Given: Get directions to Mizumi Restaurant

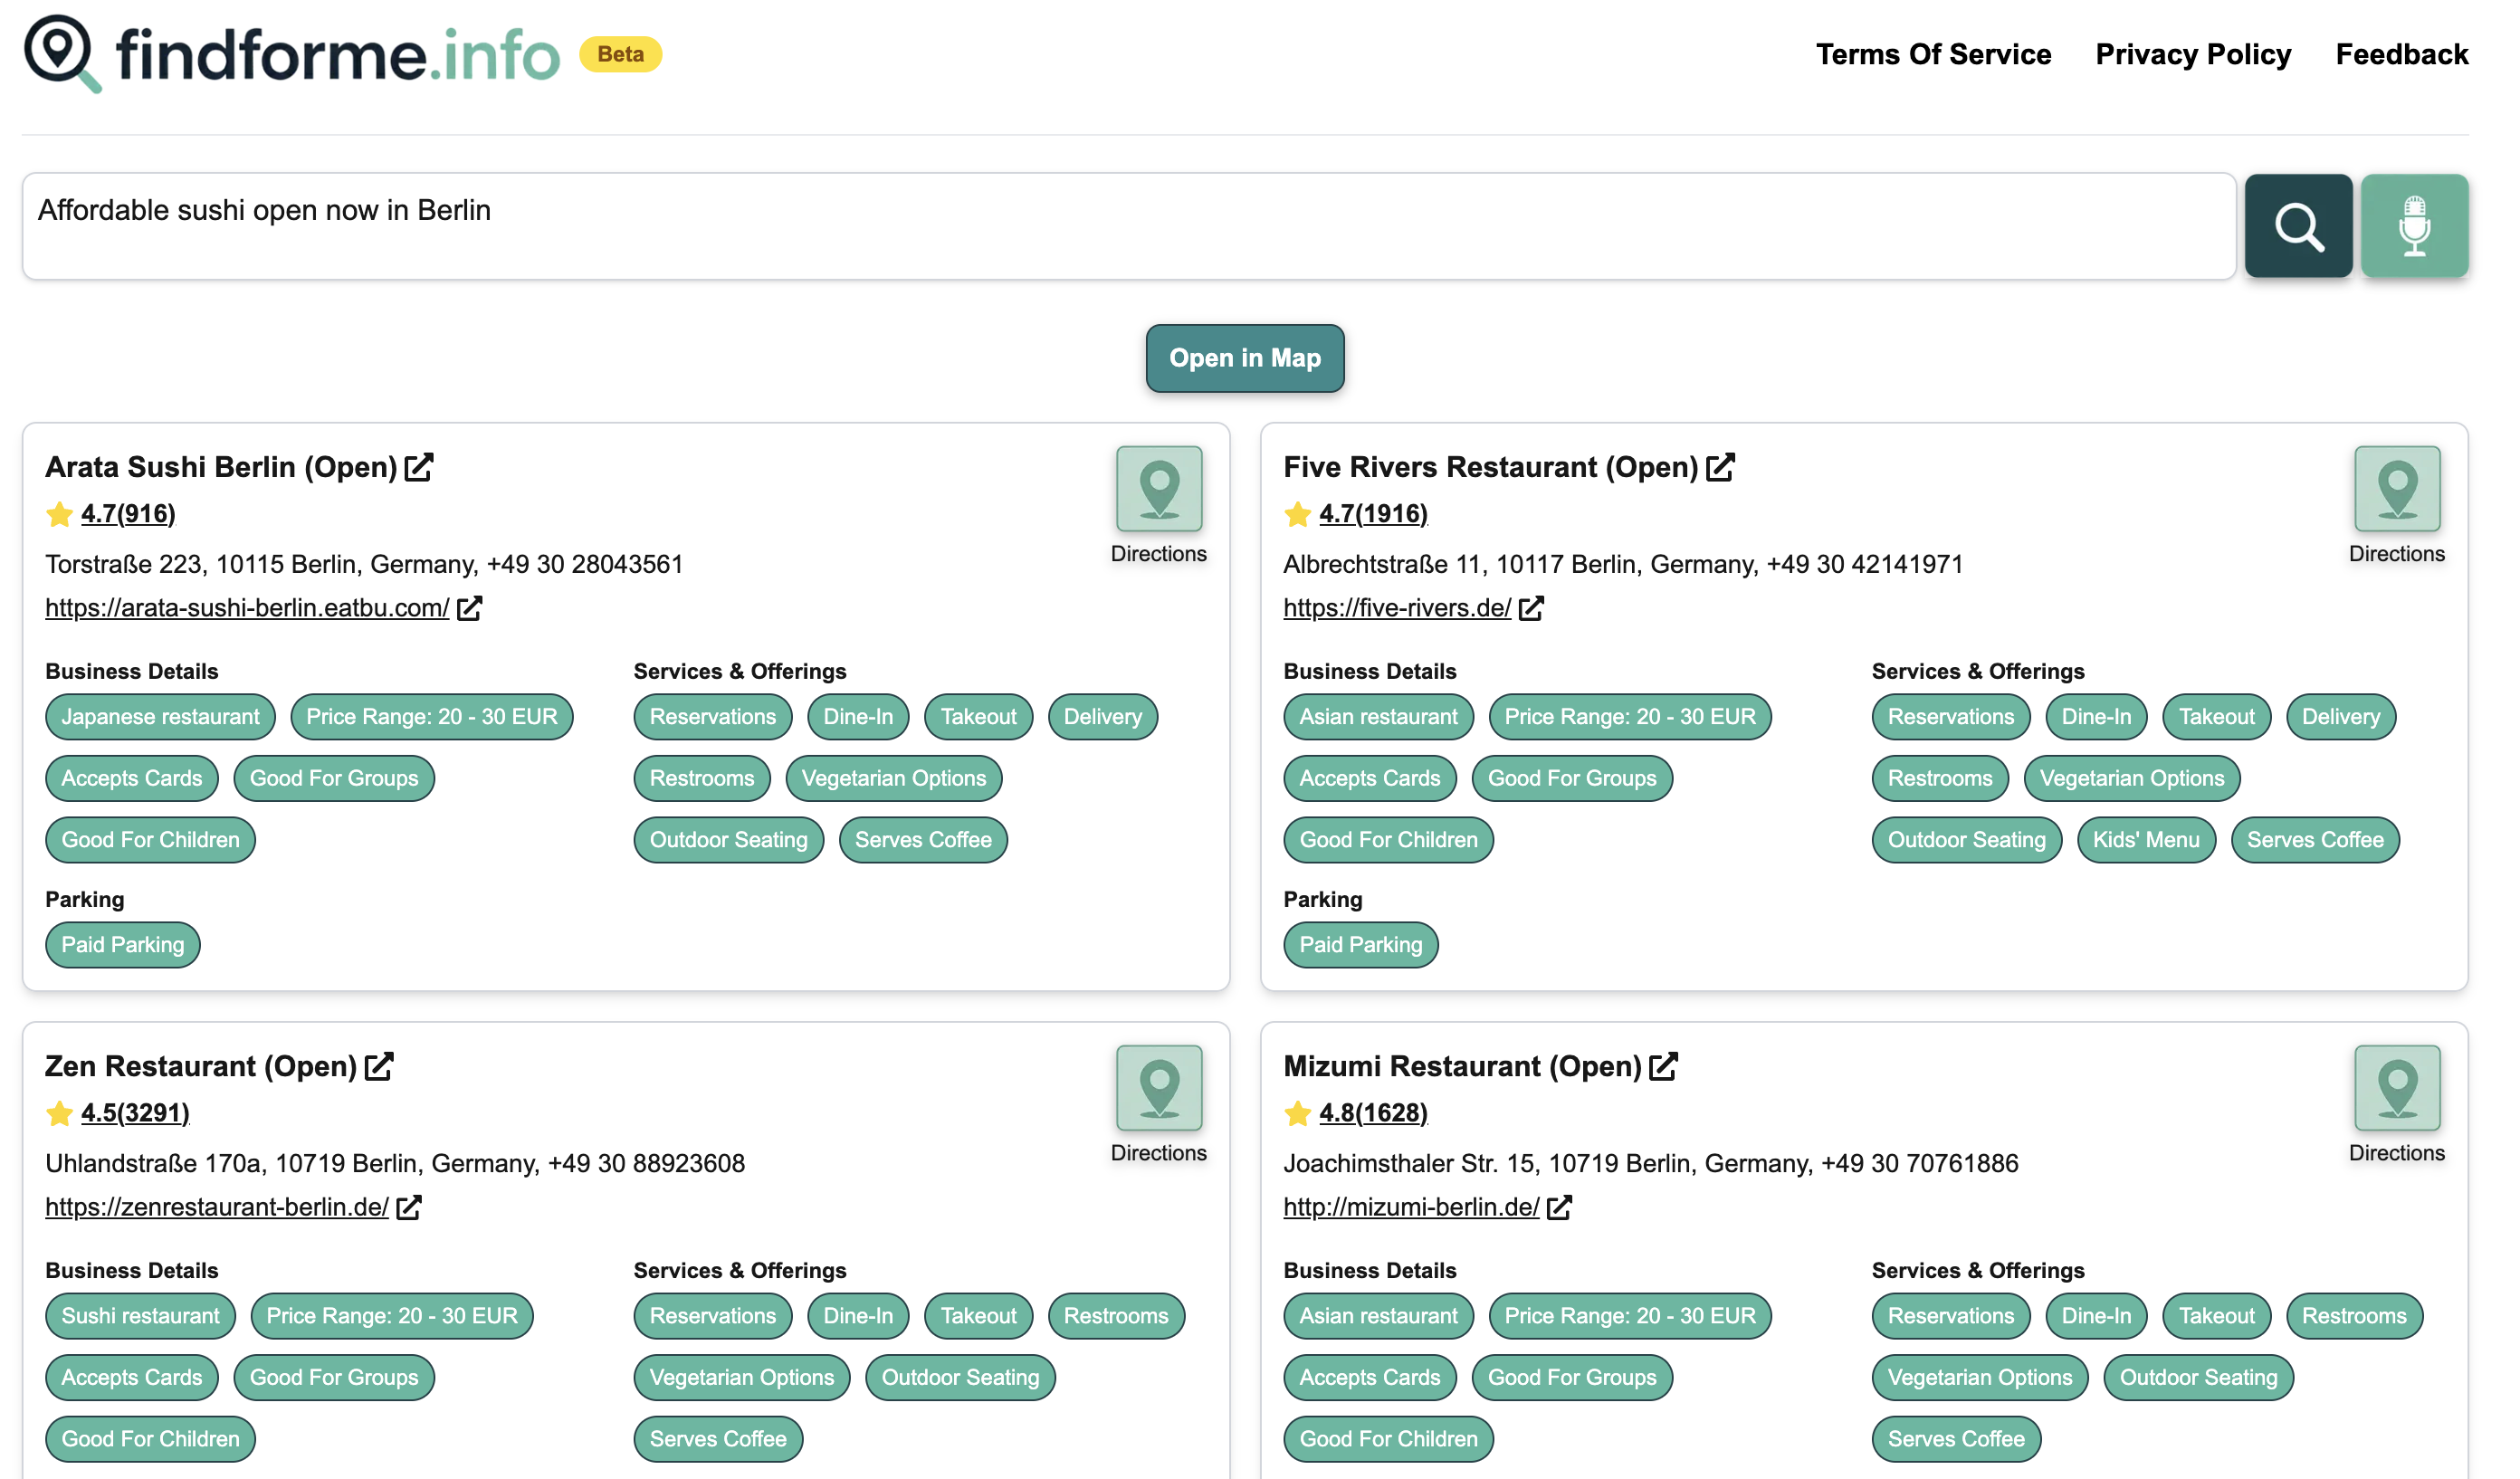Looking at the screenshot, I should click(x=2396, y=1089).
